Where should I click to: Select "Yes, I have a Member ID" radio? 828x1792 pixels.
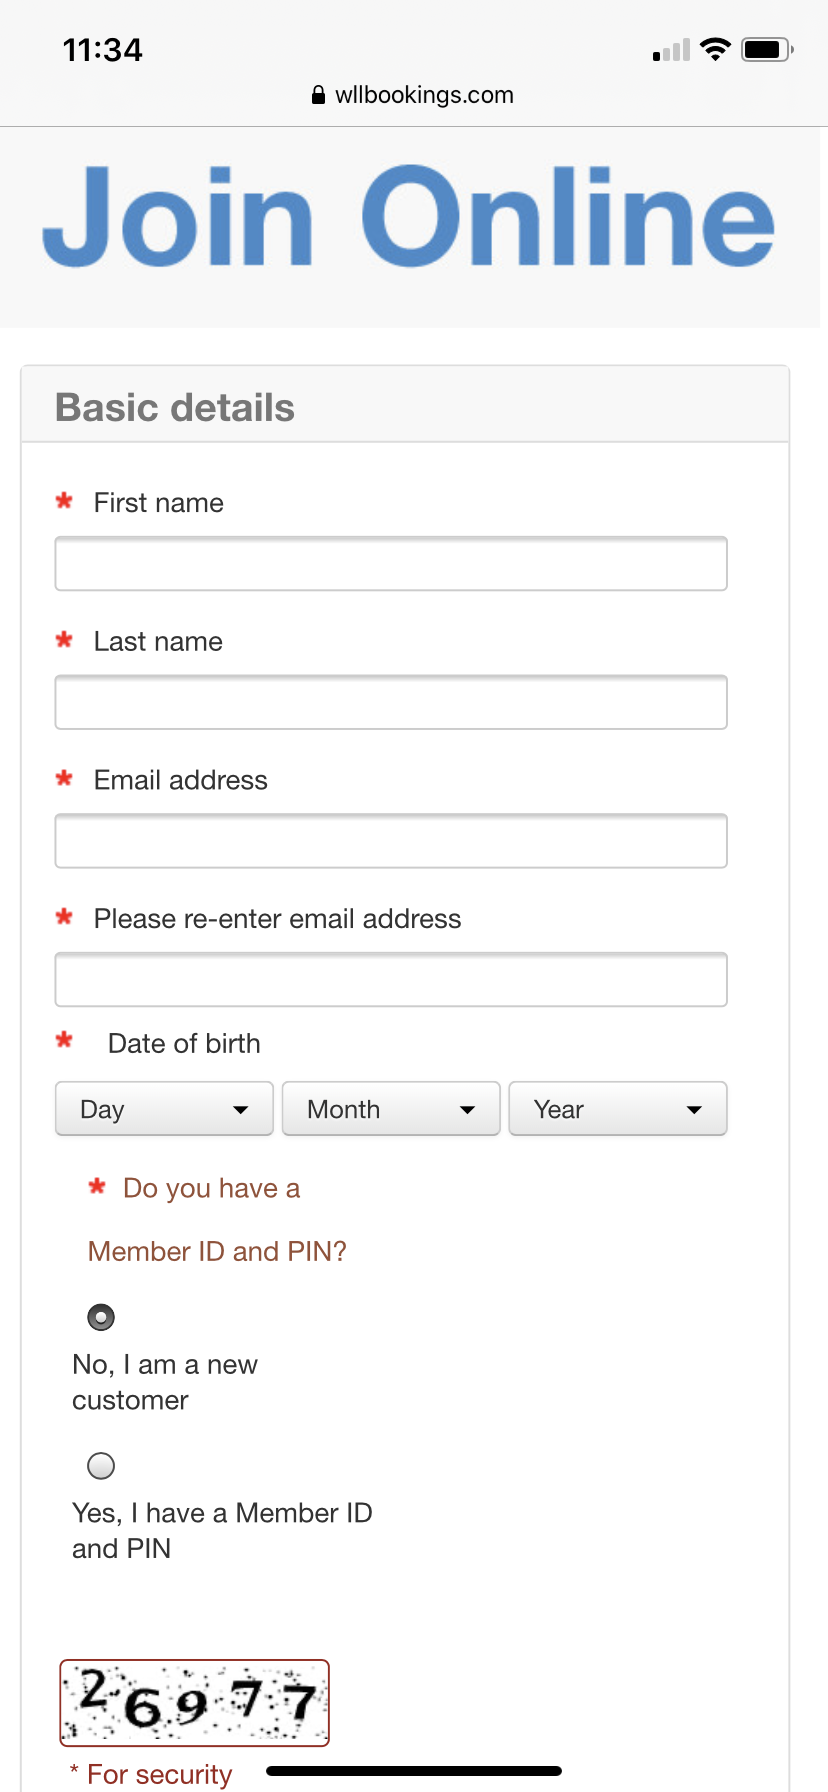pos(101,1466)
